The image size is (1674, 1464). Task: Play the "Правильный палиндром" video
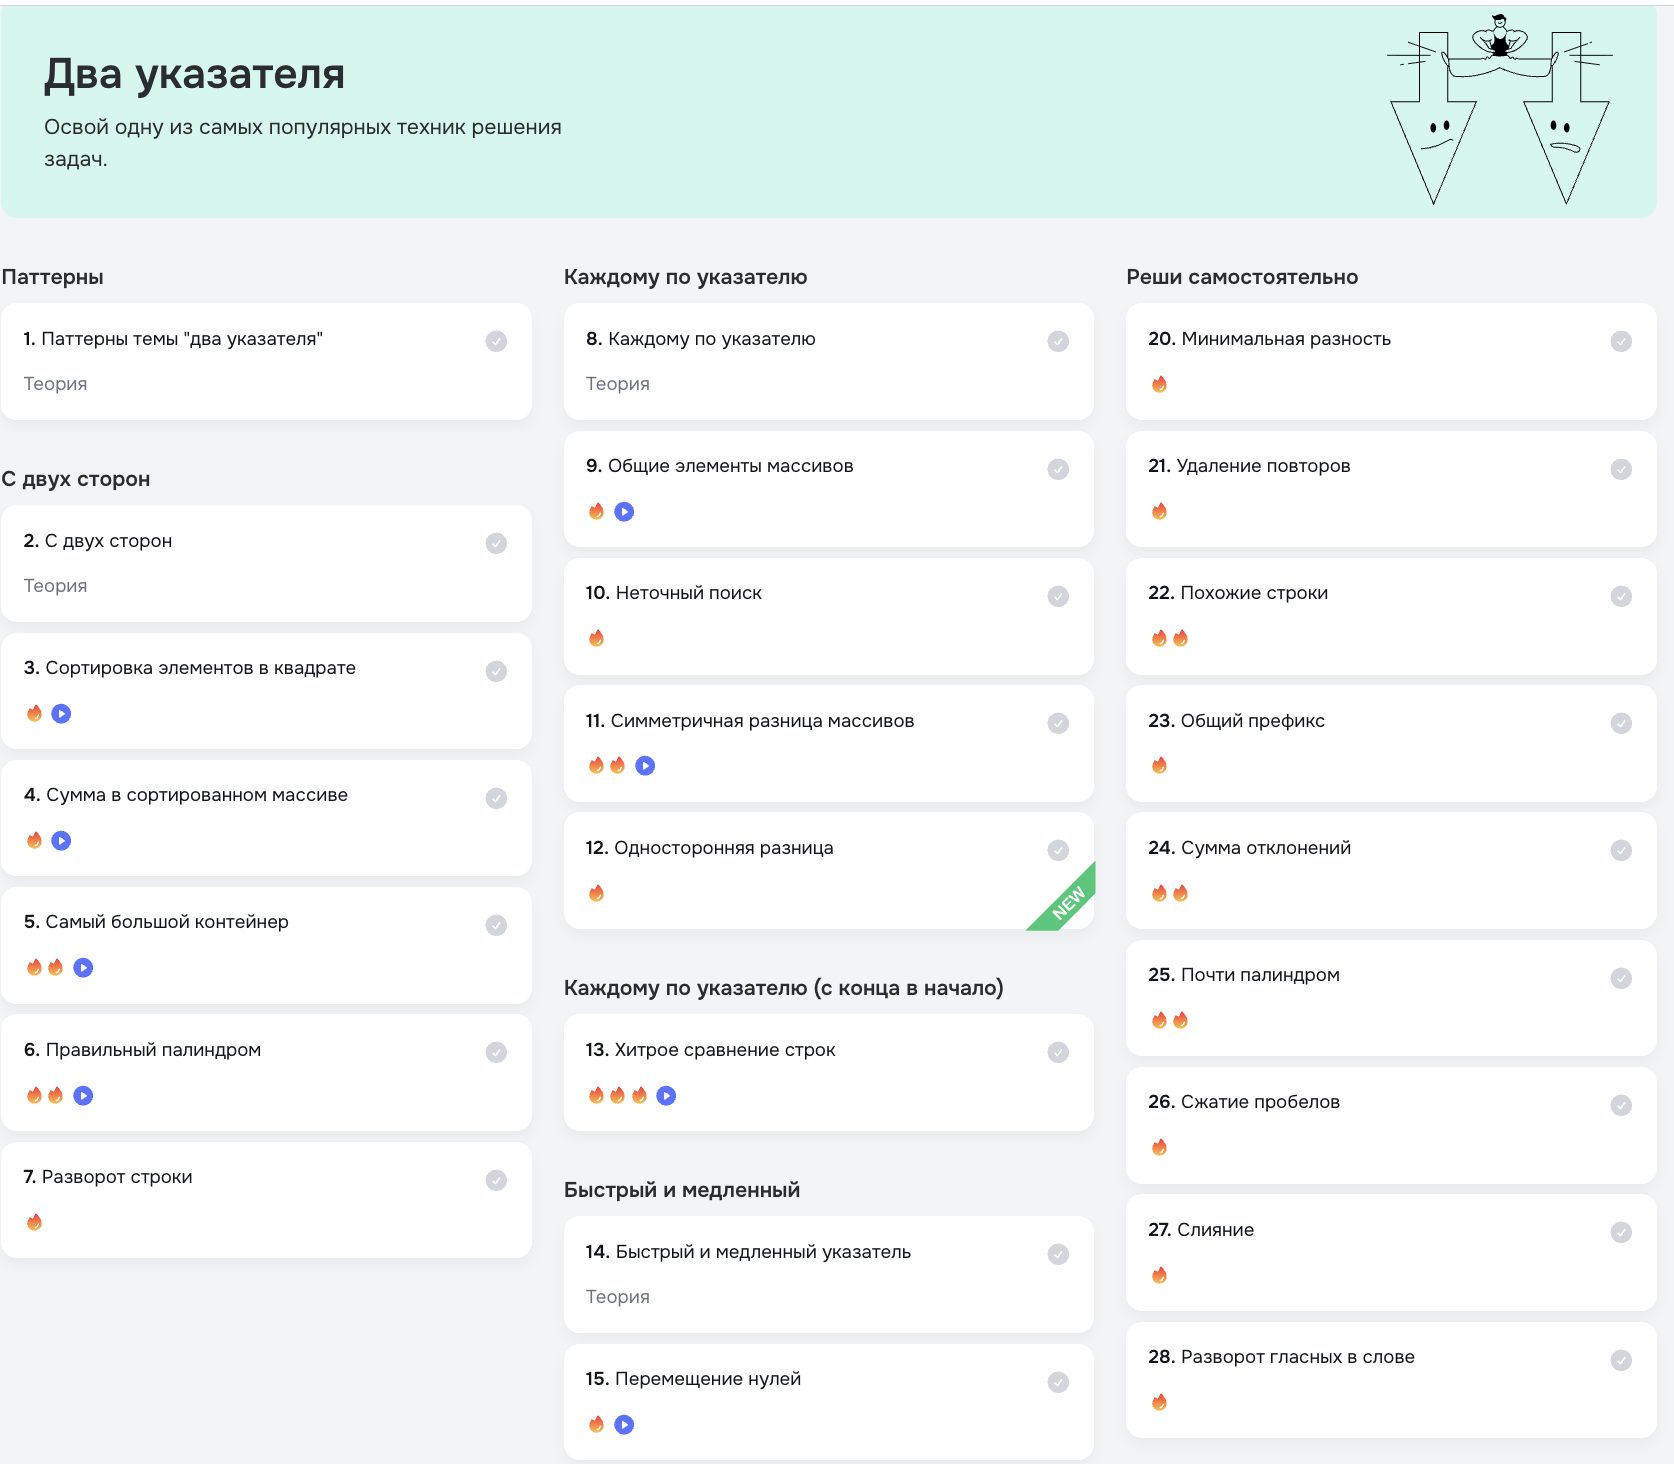click(x=83, y=1095)
